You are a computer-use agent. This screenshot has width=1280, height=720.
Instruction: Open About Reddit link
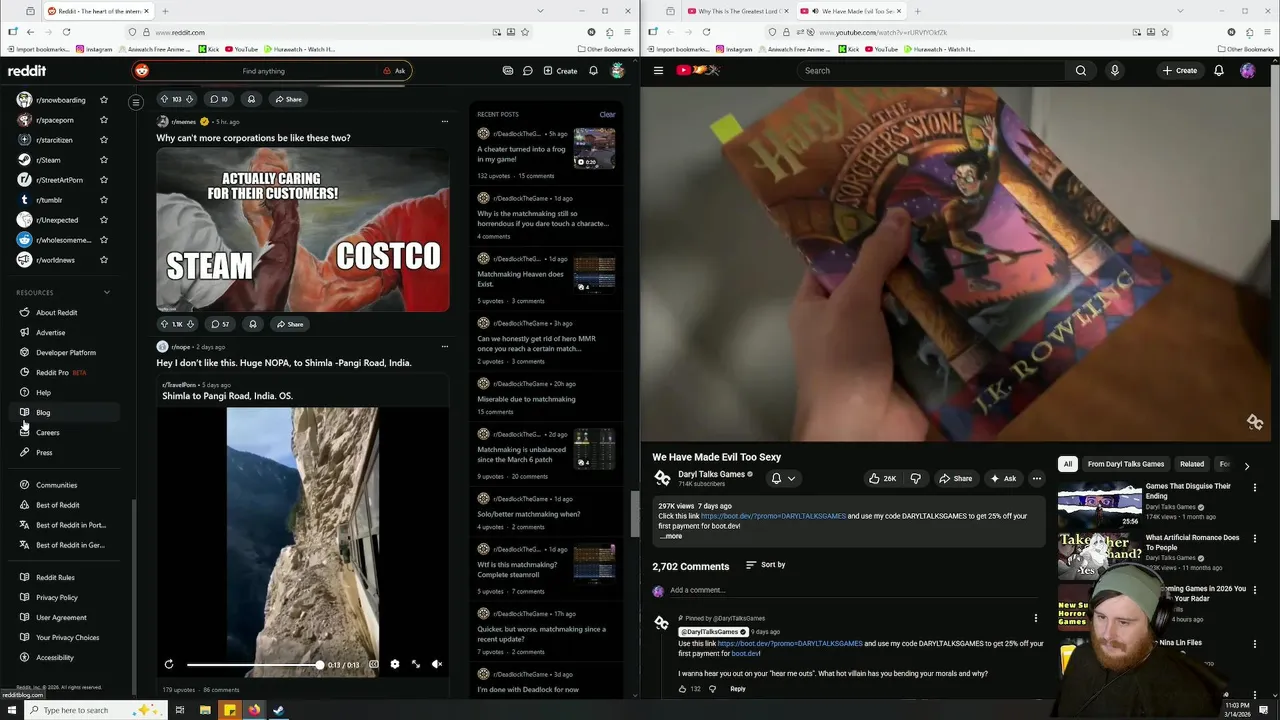(57, 313)
